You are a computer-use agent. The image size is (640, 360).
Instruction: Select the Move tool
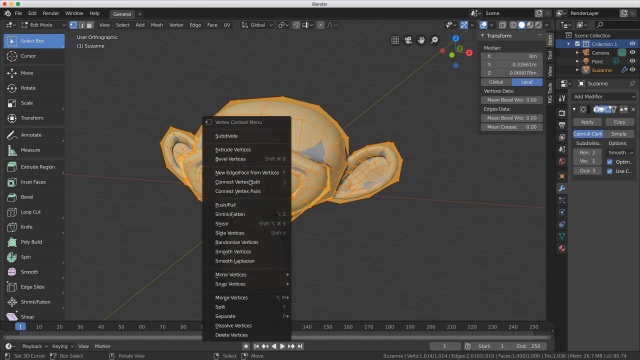click(34, 73)
